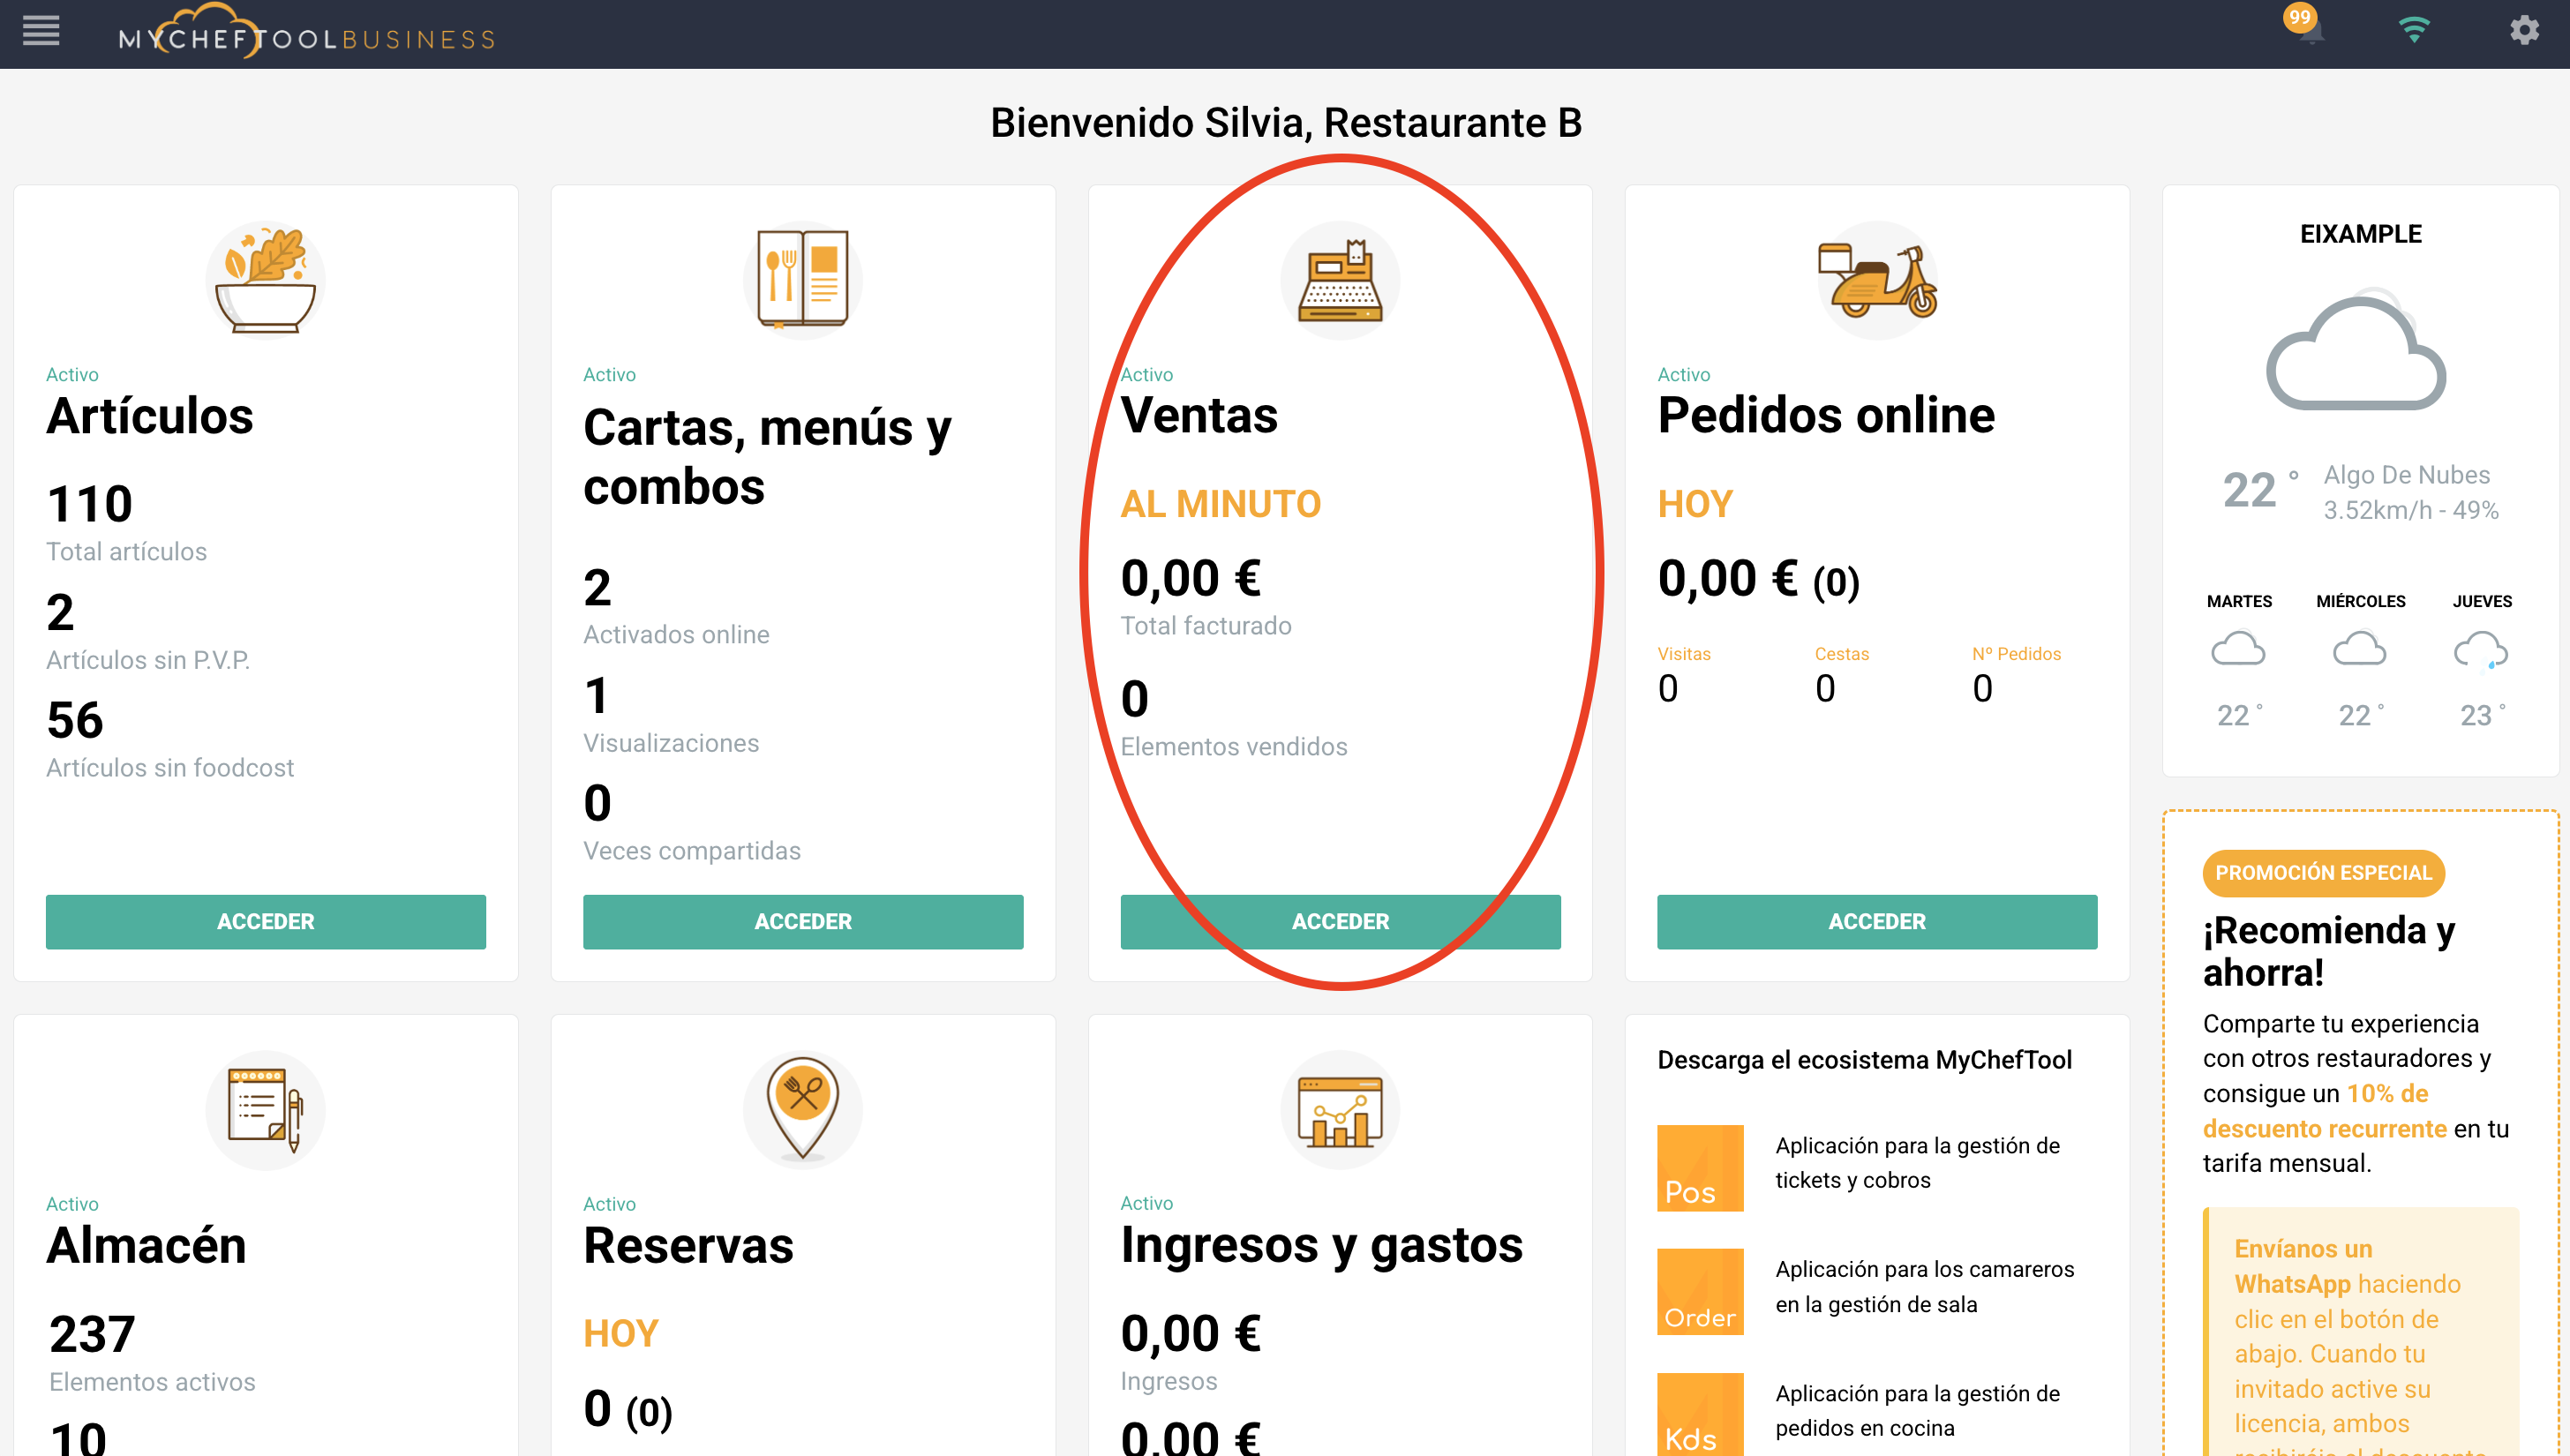2570x1456 pixels.
Task: Click the Artículos salad bowl icon
Action: tap(265, 280)
